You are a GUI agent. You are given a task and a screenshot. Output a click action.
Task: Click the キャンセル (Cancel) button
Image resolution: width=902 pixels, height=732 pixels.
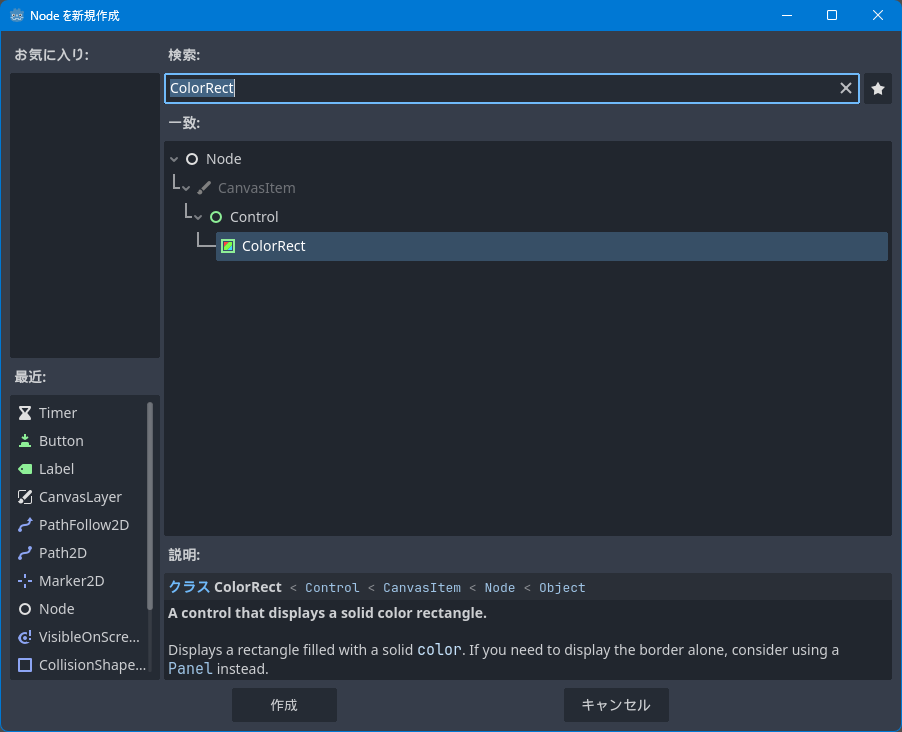[616, 705]
